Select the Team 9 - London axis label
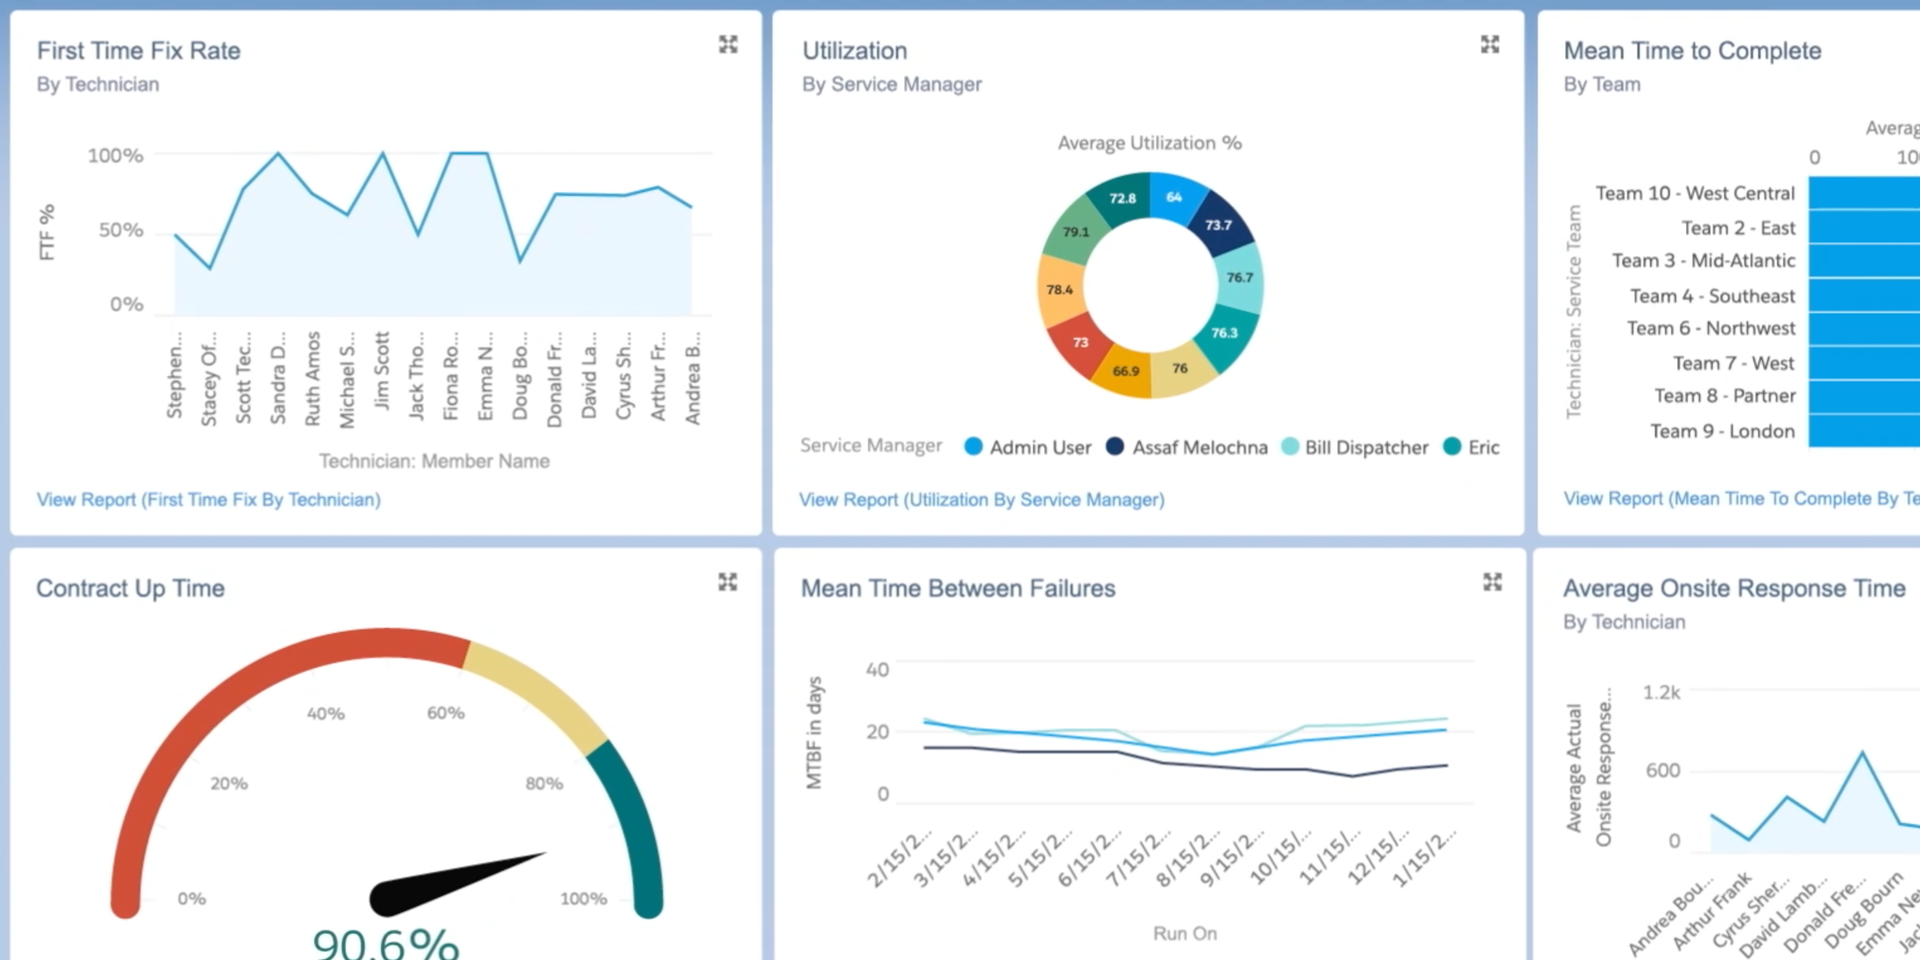 pyautogui.click(x=1721, y=431)
